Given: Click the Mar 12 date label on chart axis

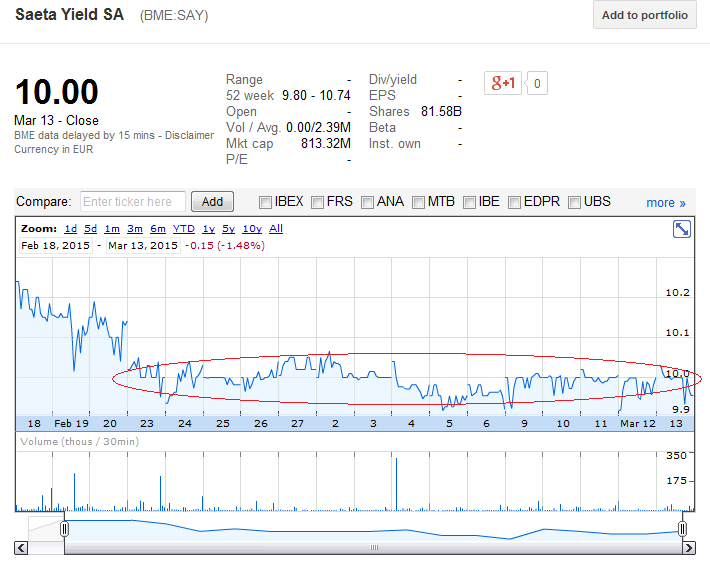Looking at the screenshot, I should [x=638, y=424].
